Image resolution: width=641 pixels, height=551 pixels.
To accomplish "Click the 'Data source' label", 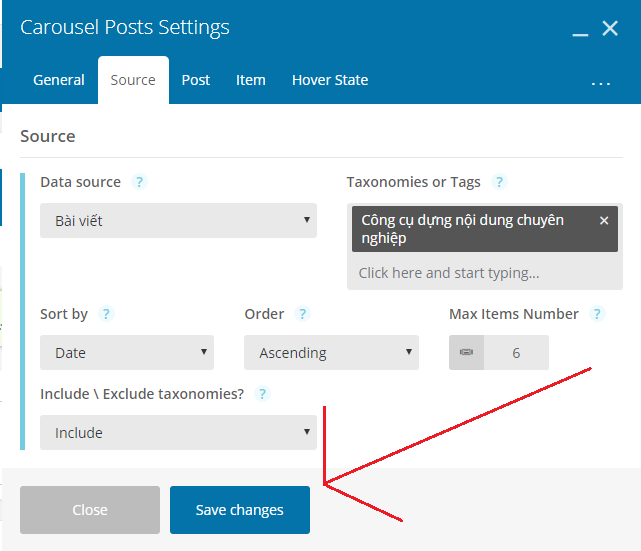I will [81, 182].
